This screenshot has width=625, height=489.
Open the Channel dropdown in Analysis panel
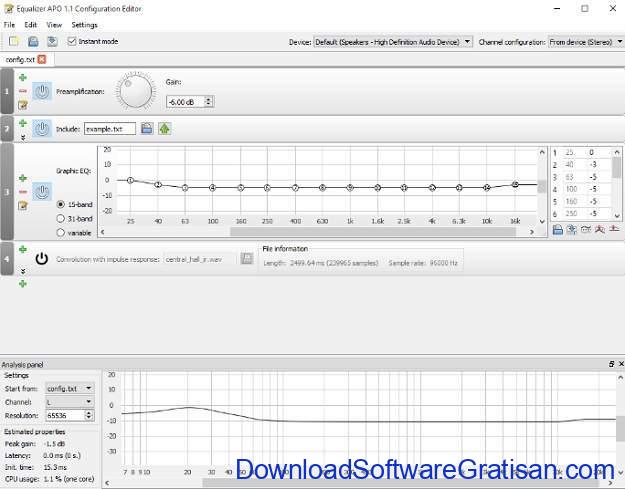coord(69,402)
